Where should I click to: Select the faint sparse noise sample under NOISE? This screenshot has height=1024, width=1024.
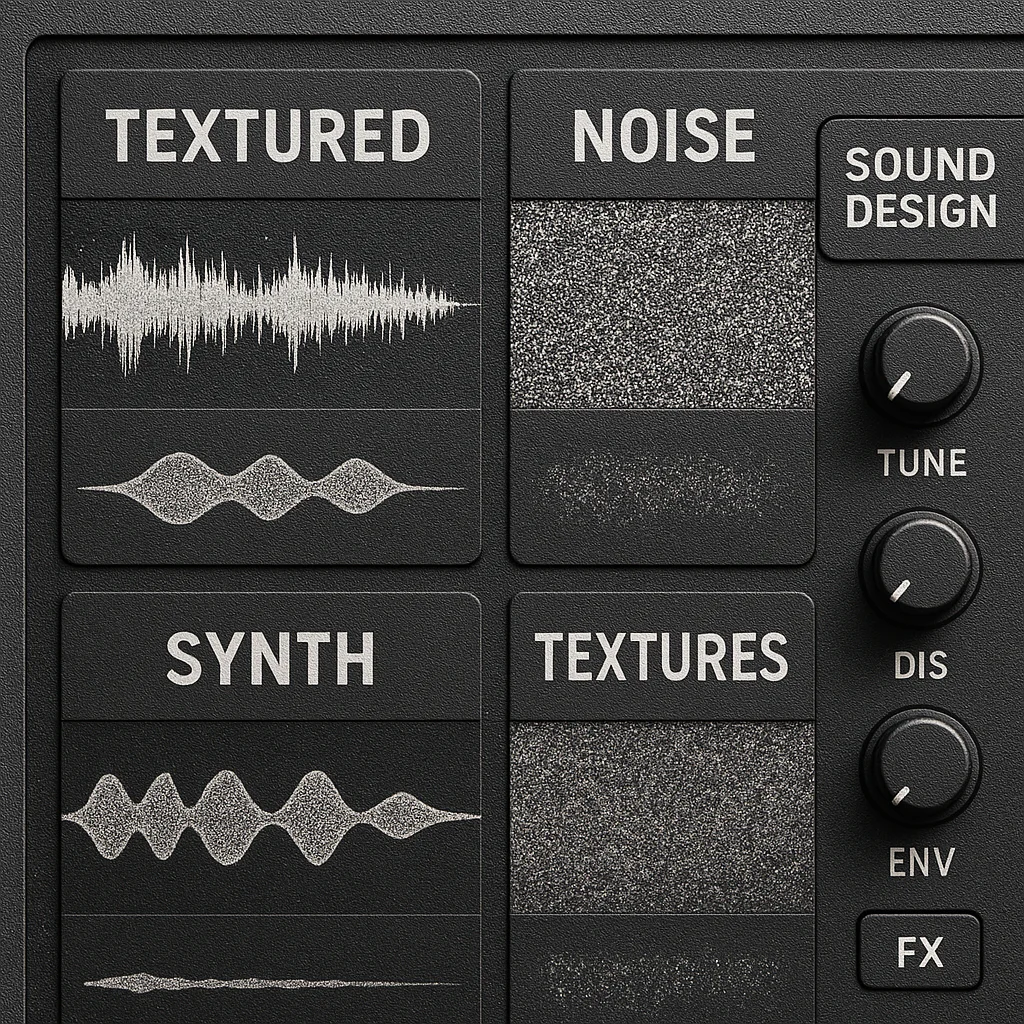coord(662,487)
